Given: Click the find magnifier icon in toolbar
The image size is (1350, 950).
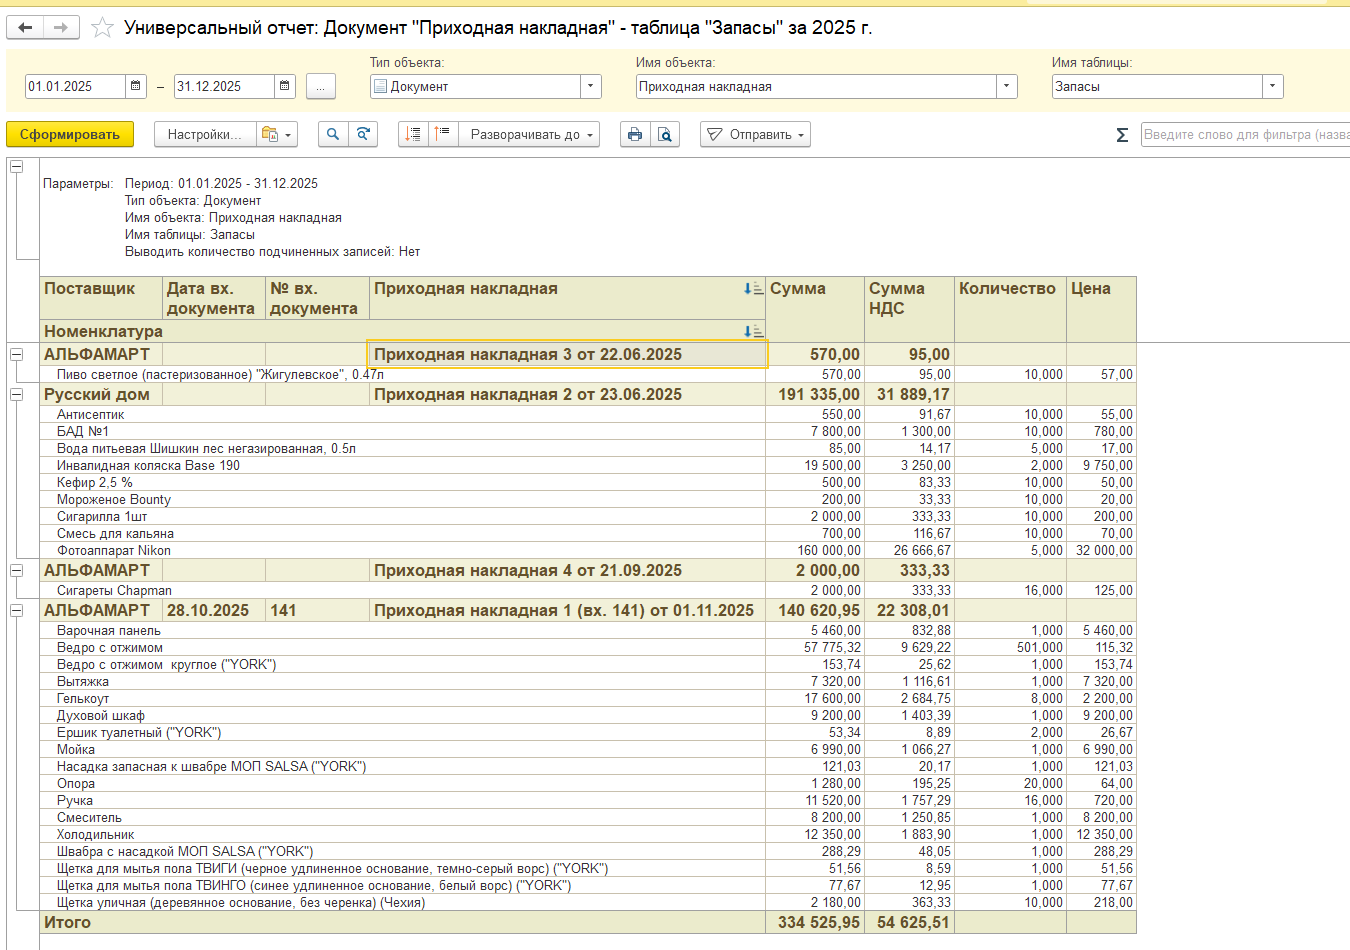Looking at the screenshot, I should (333, 134).
